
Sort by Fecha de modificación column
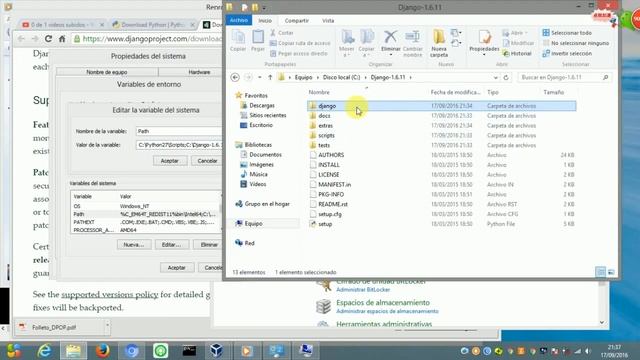click(455, 92)
